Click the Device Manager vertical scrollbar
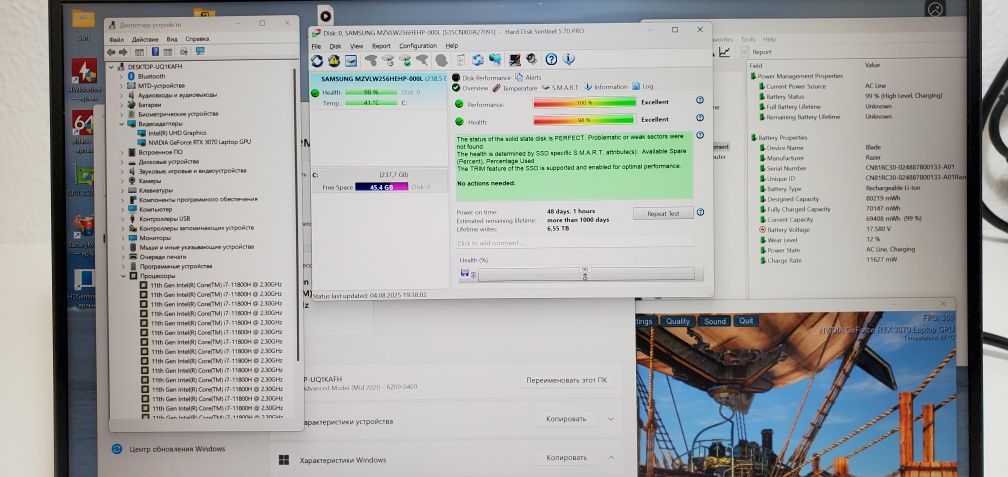Screen dimensions: 1008x477 click(x=296, y=215)
